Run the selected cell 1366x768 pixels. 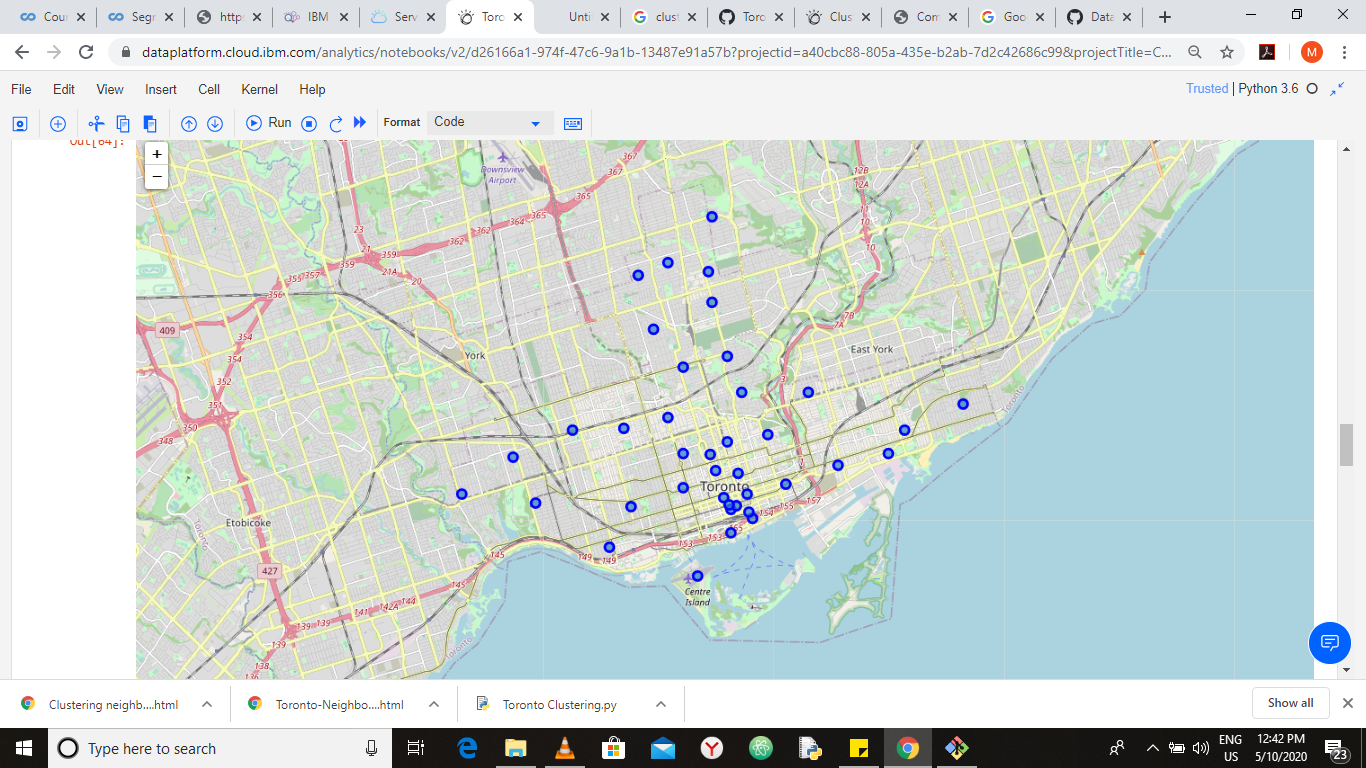click(268, 122)
